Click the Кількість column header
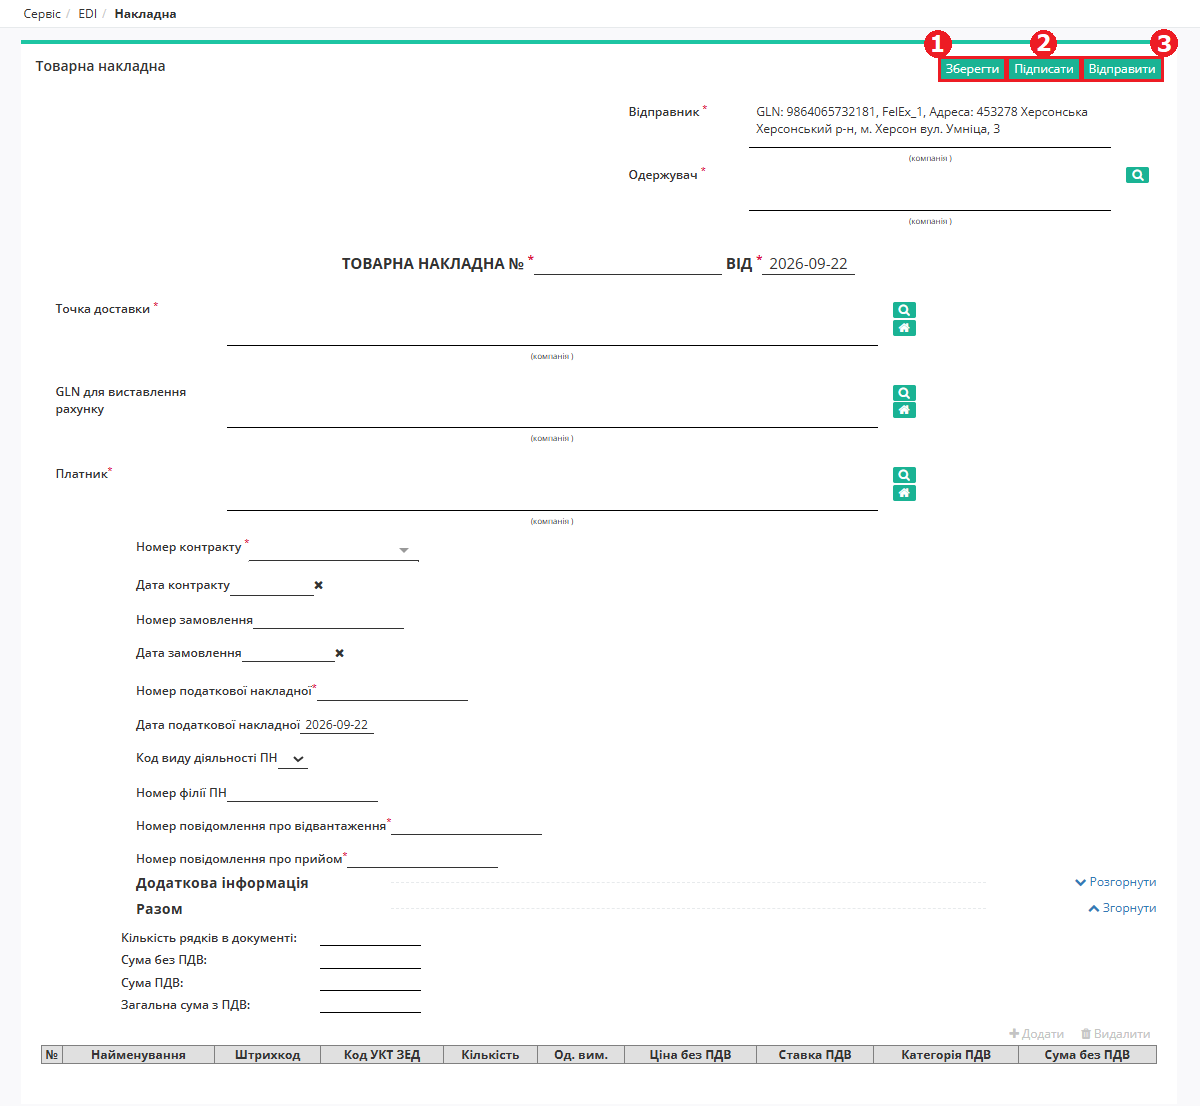 coord(490,1055)
